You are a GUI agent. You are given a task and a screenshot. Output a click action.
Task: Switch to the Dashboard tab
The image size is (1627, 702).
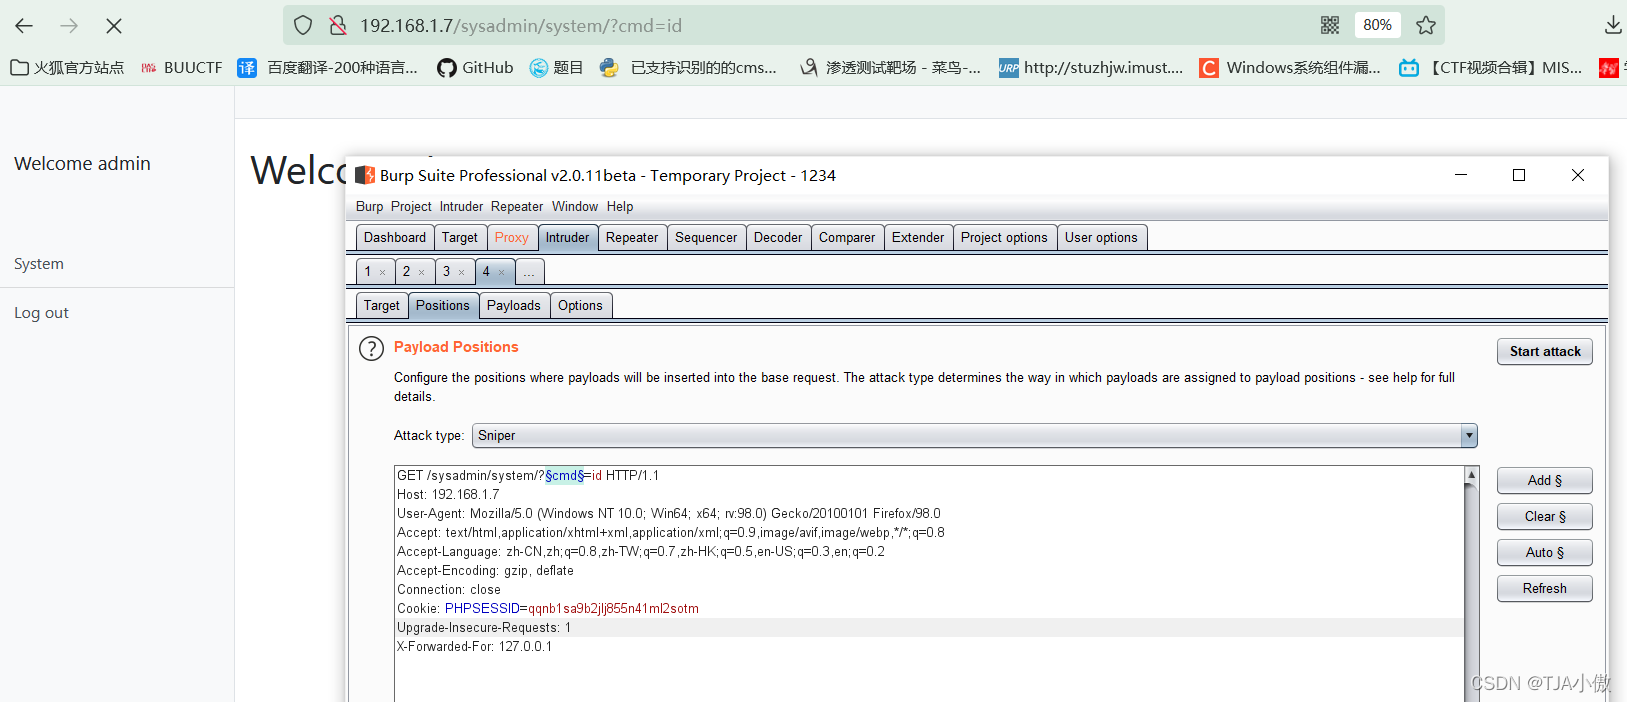click(x=395, y=238)
